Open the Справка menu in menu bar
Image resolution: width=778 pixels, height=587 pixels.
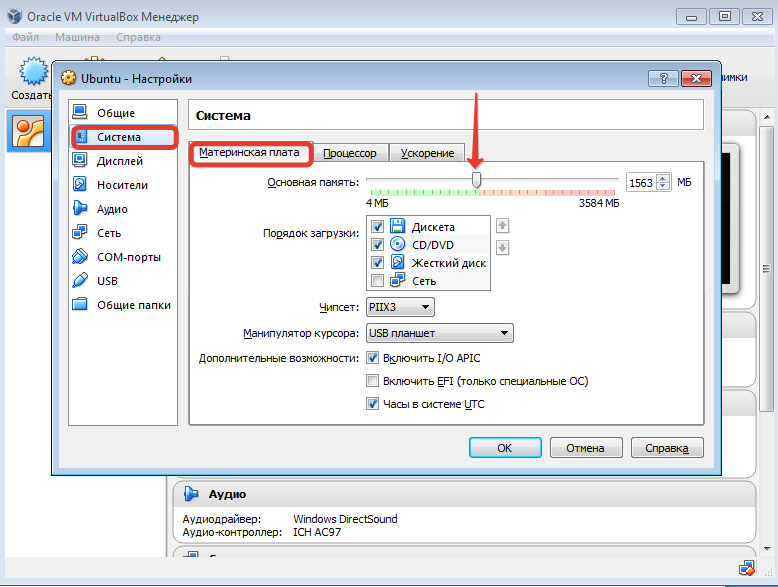[x=138, y=37]
